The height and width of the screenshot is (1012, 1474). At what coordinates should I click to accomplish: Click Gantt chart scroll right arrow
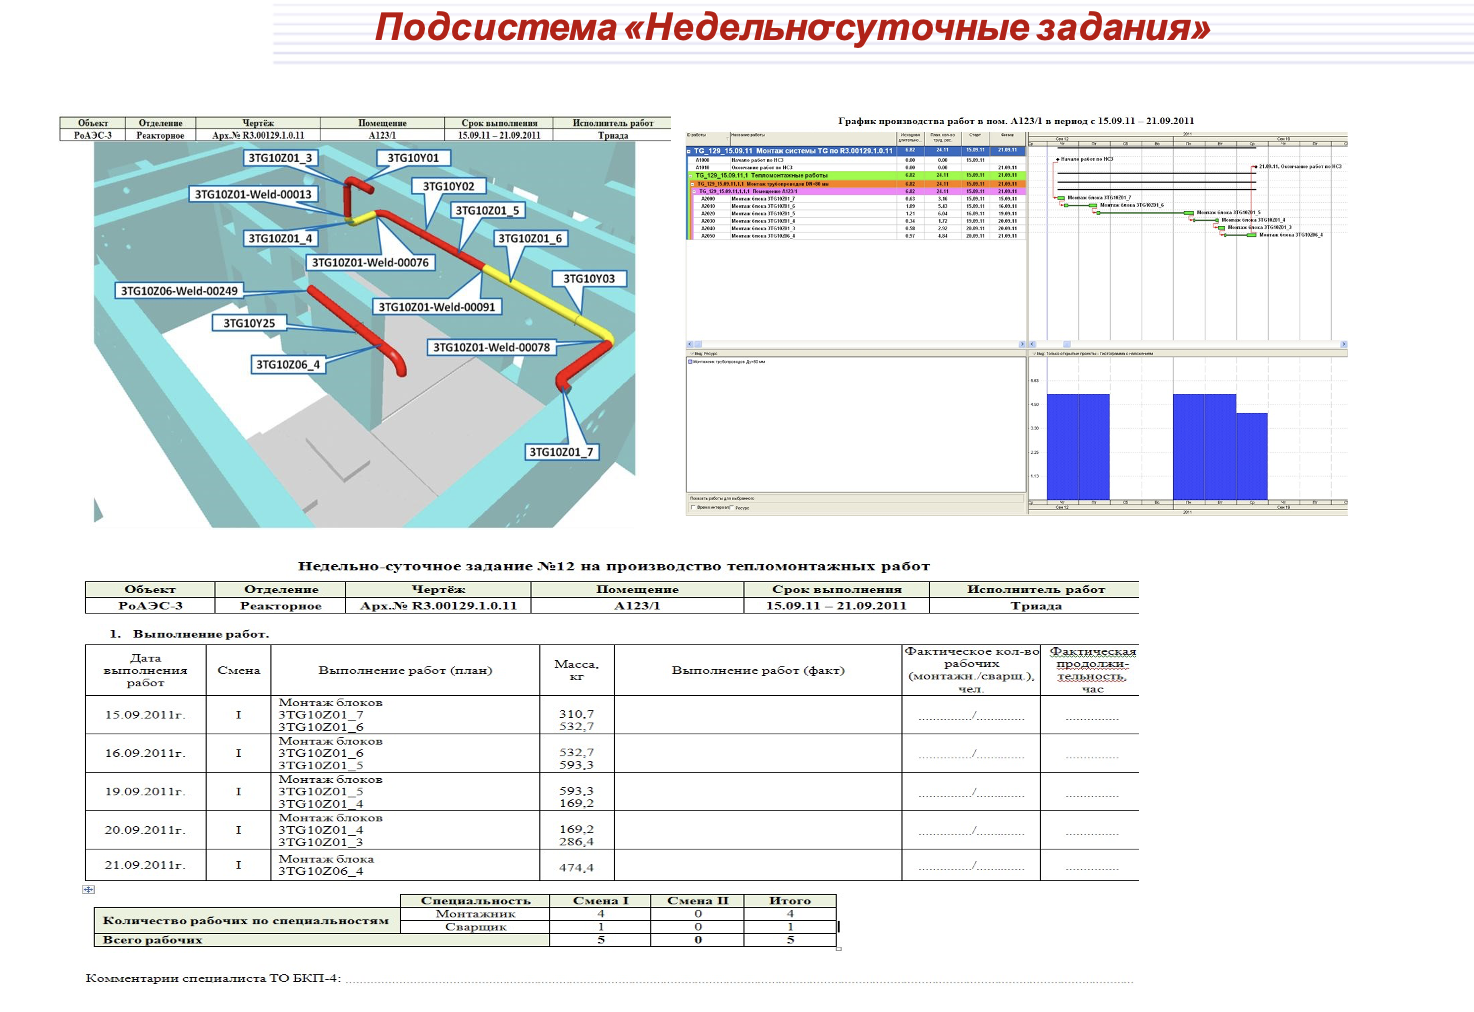click(x=1344, y=344)
